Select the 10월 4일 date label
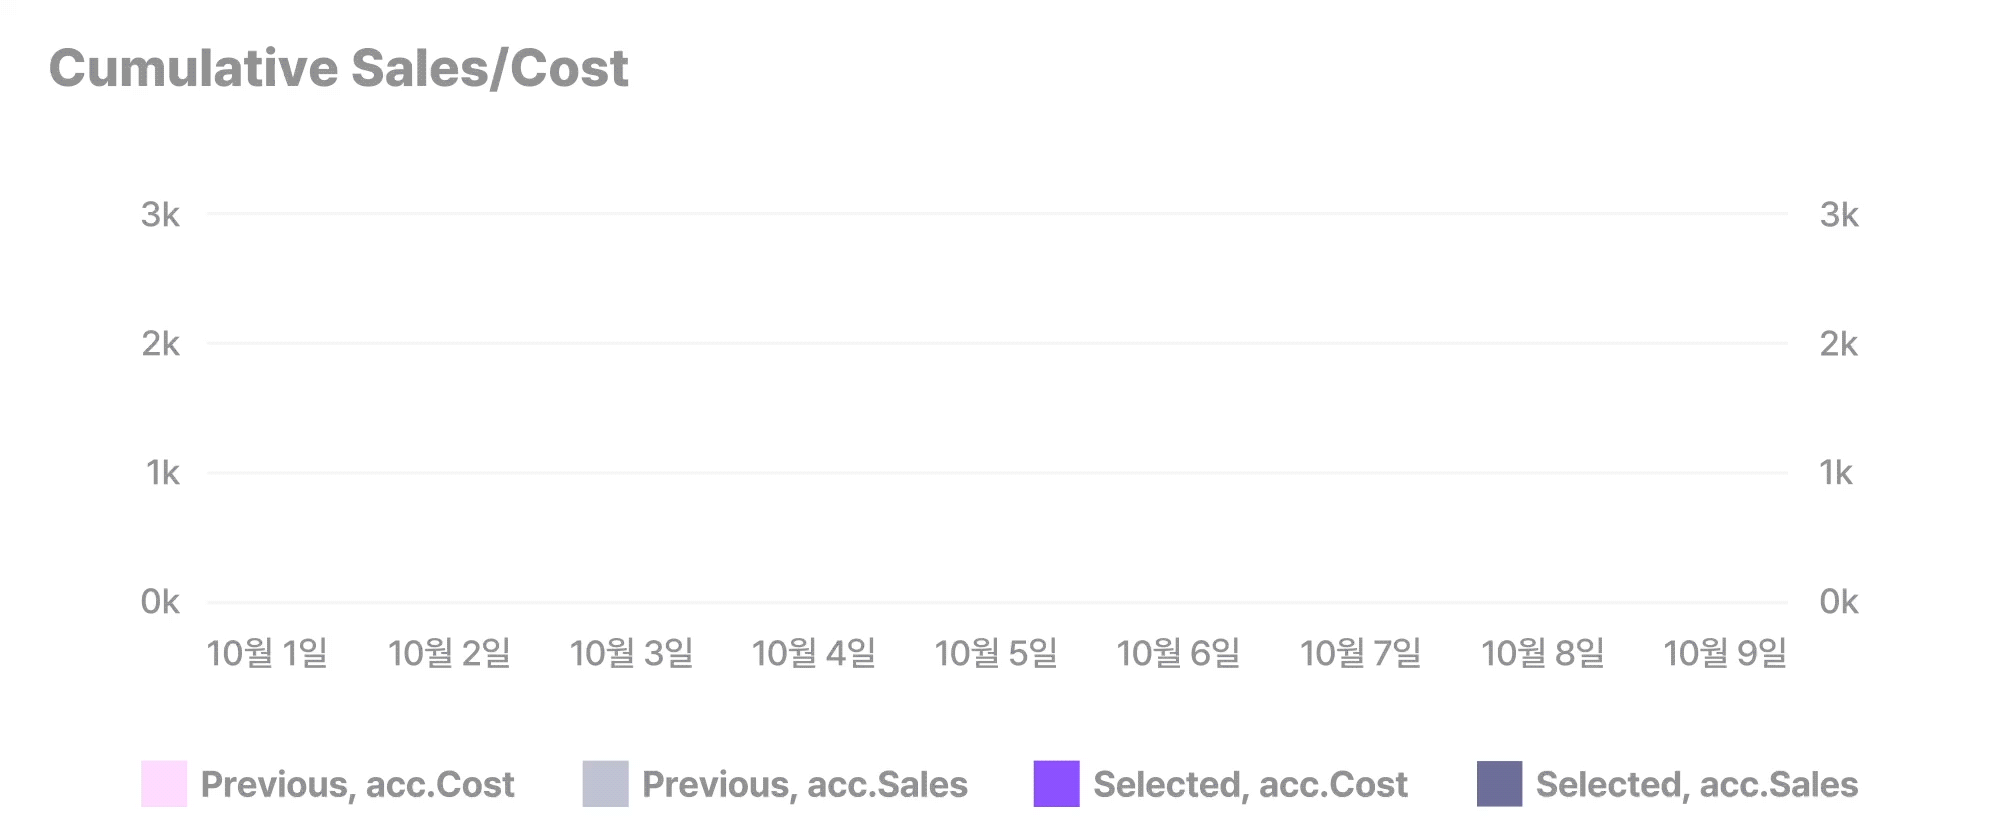The image size is (2000, 840). coord(814,653)
